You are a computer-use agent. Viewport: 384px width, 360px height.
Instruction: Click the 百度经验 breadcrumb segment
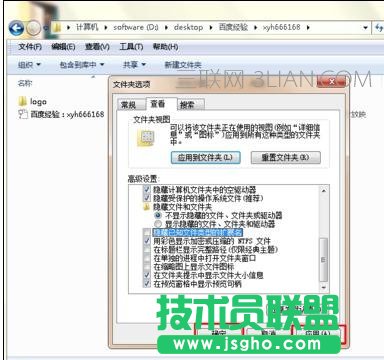[x=233, y=27]
